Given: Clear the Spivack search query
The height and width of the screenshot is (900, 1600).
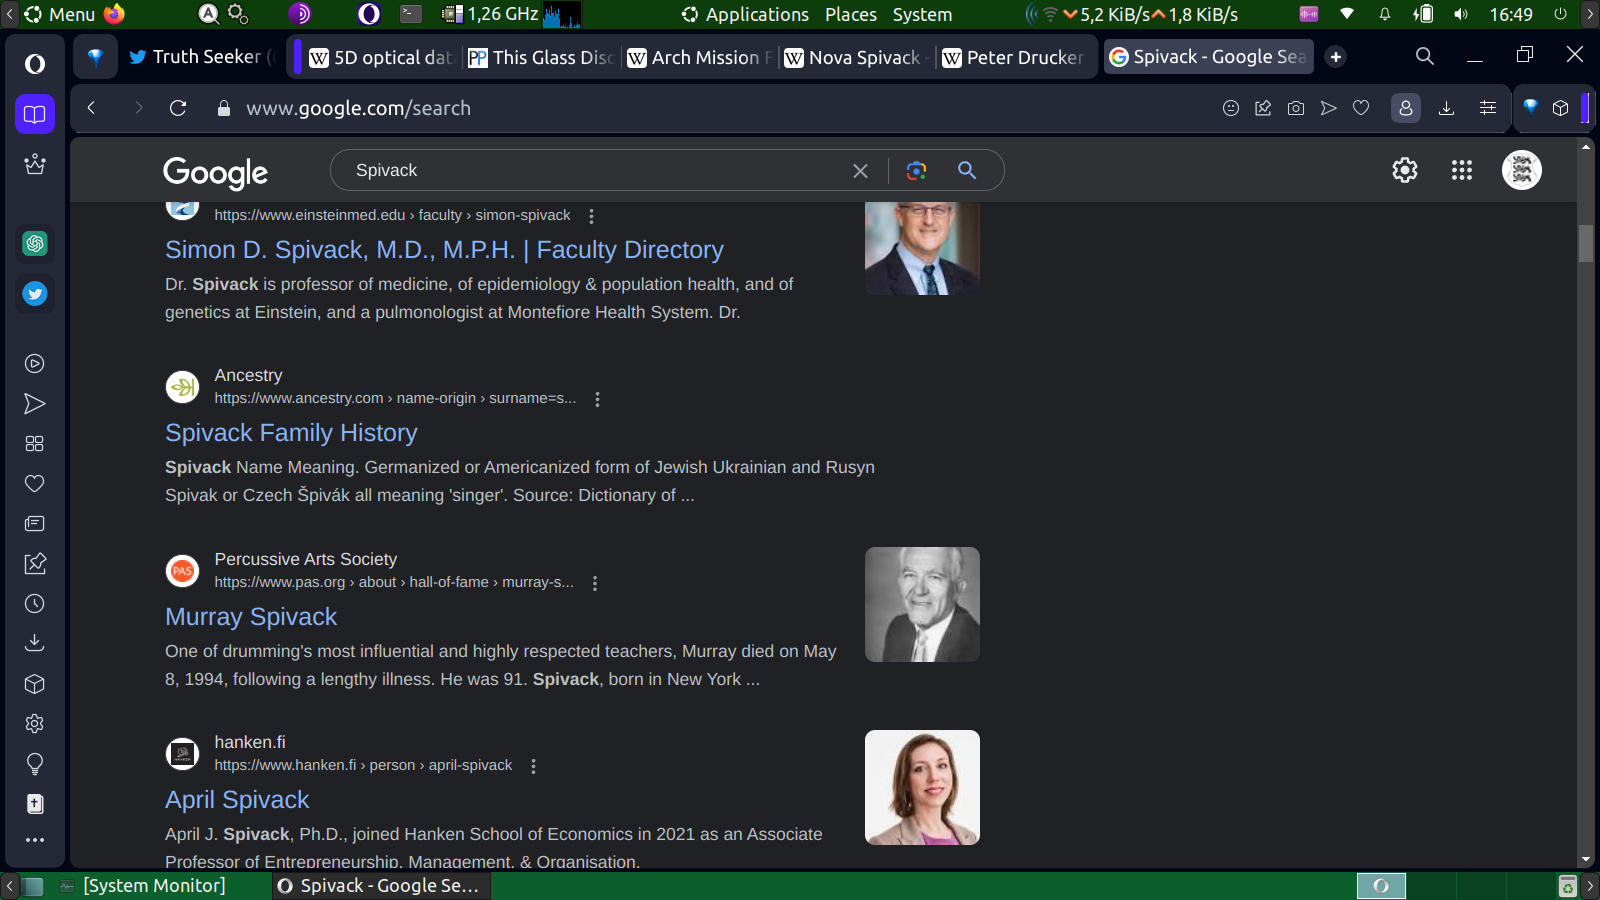Looking at the screenshot, I should [x=860, y=171].
